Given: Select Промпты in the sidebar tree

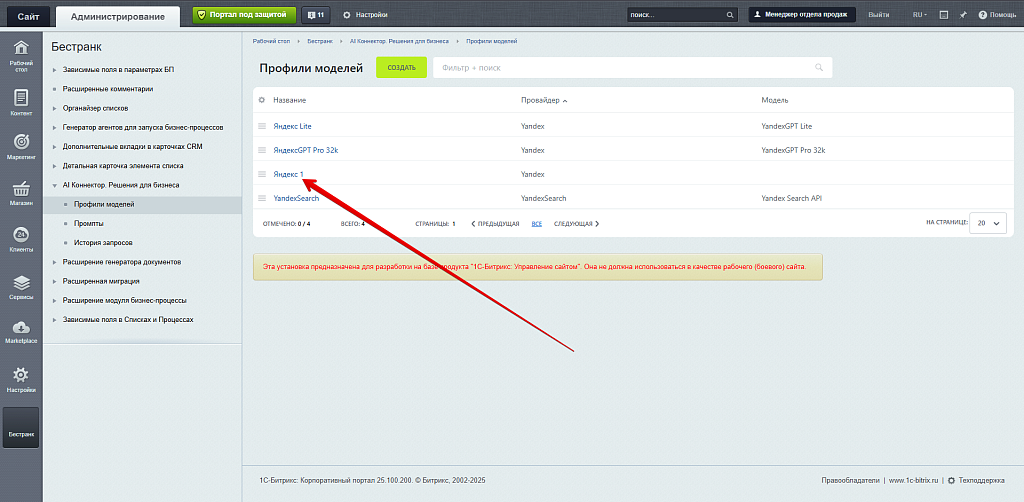Looking at the screenshot, I should point(89,223).
